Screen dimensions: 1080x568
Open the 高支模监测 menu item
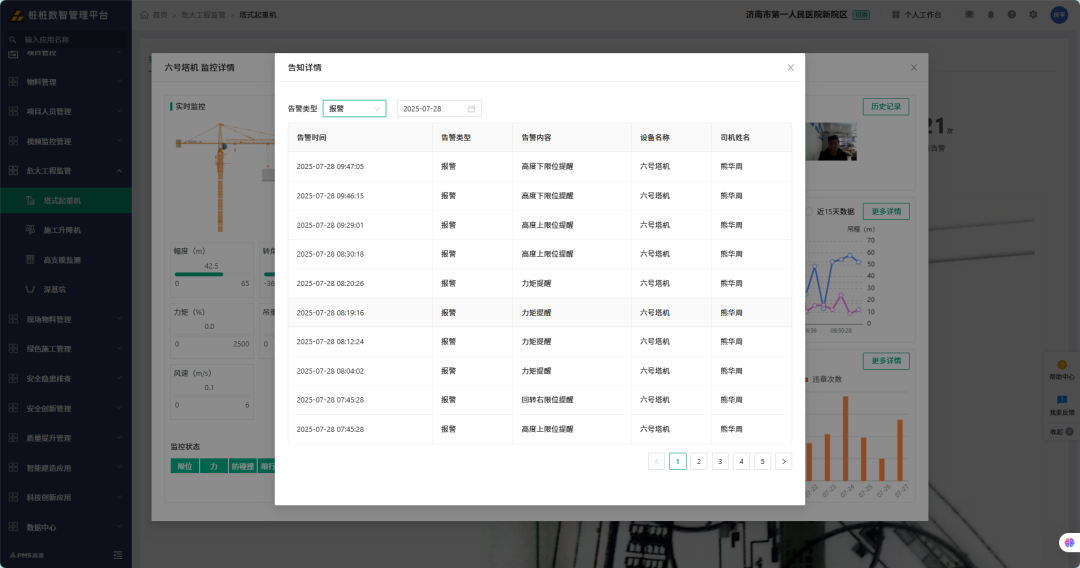coord(65,260)
